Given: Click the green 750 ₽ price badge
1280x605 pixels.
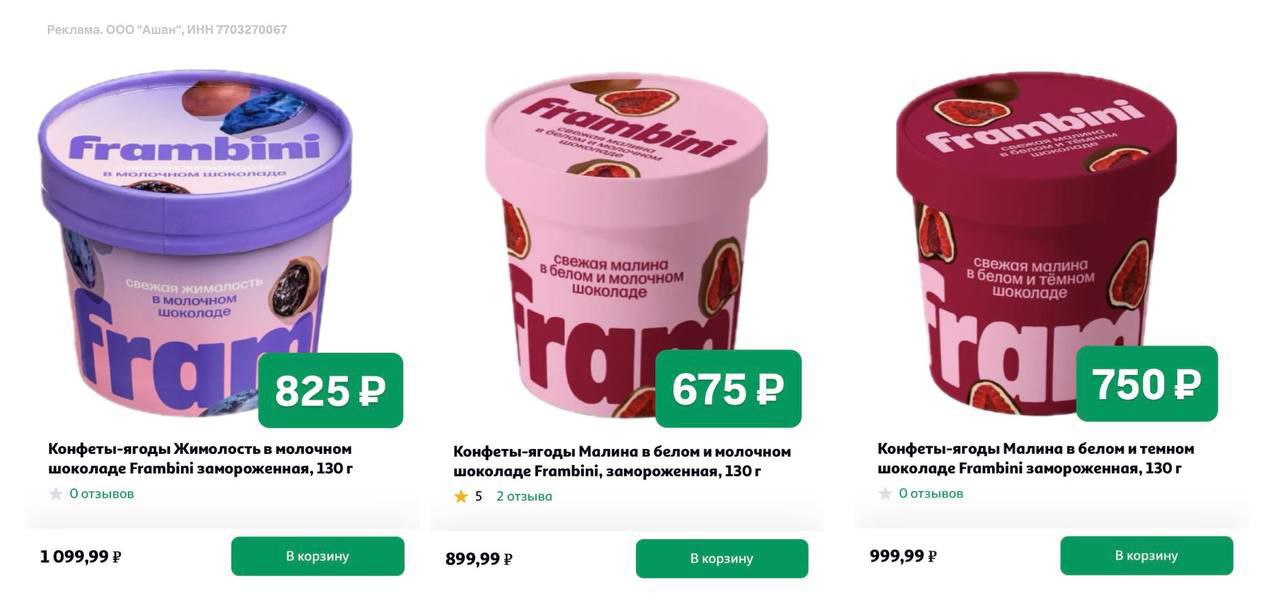Looking at the screenshot, I should (x=1147, y=384).
